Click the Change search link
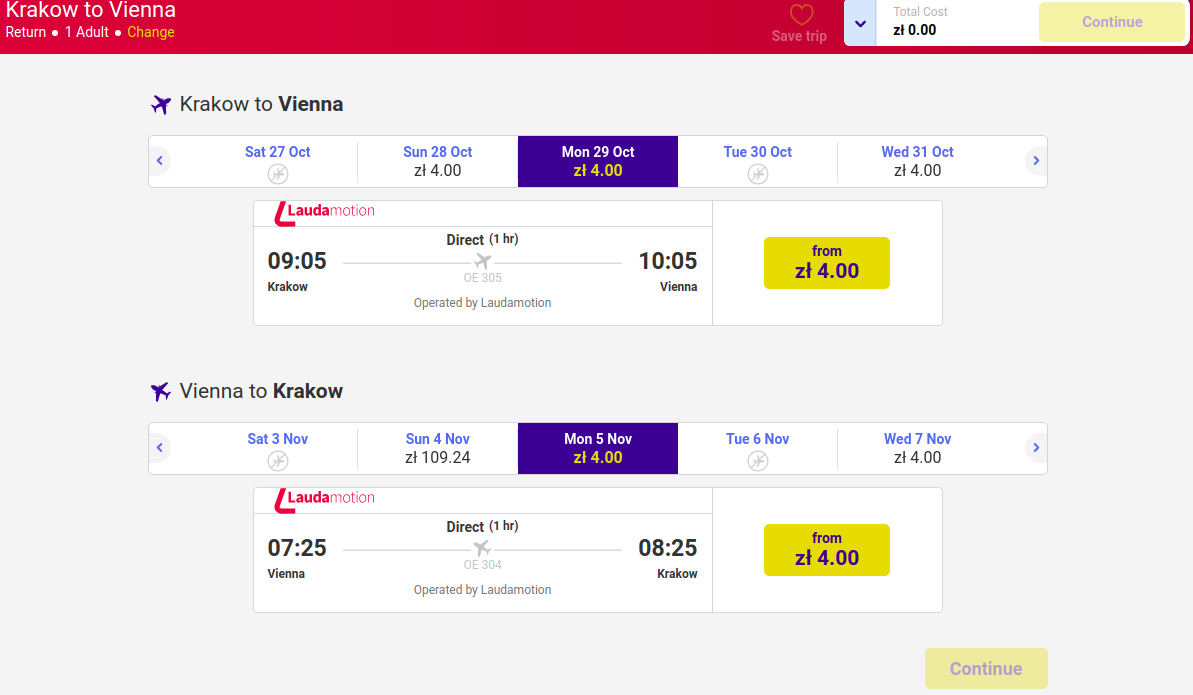This screenshot has width=1193, height=695. coord(151,32)
